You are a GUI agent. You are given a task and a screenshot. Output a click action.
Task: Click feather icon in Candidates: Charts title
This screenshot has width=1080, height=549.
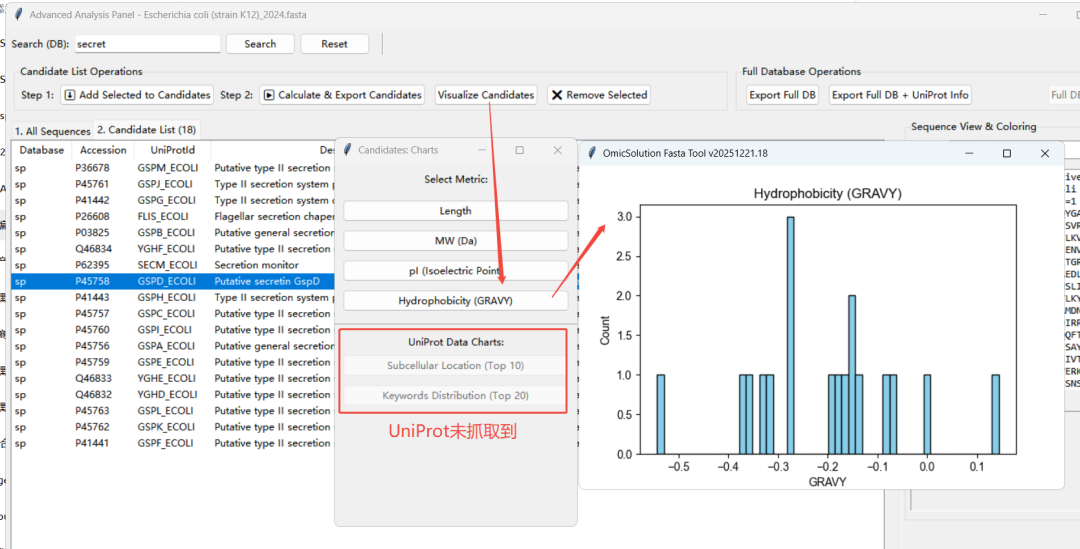348,150
